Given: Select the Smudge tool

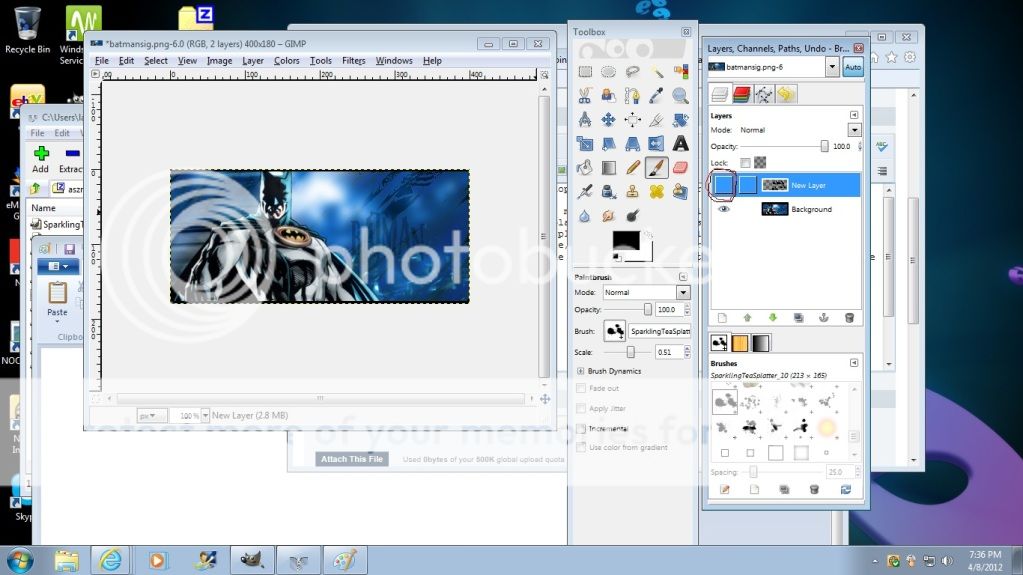Looking at the screenshot, I should pos(608,215).
